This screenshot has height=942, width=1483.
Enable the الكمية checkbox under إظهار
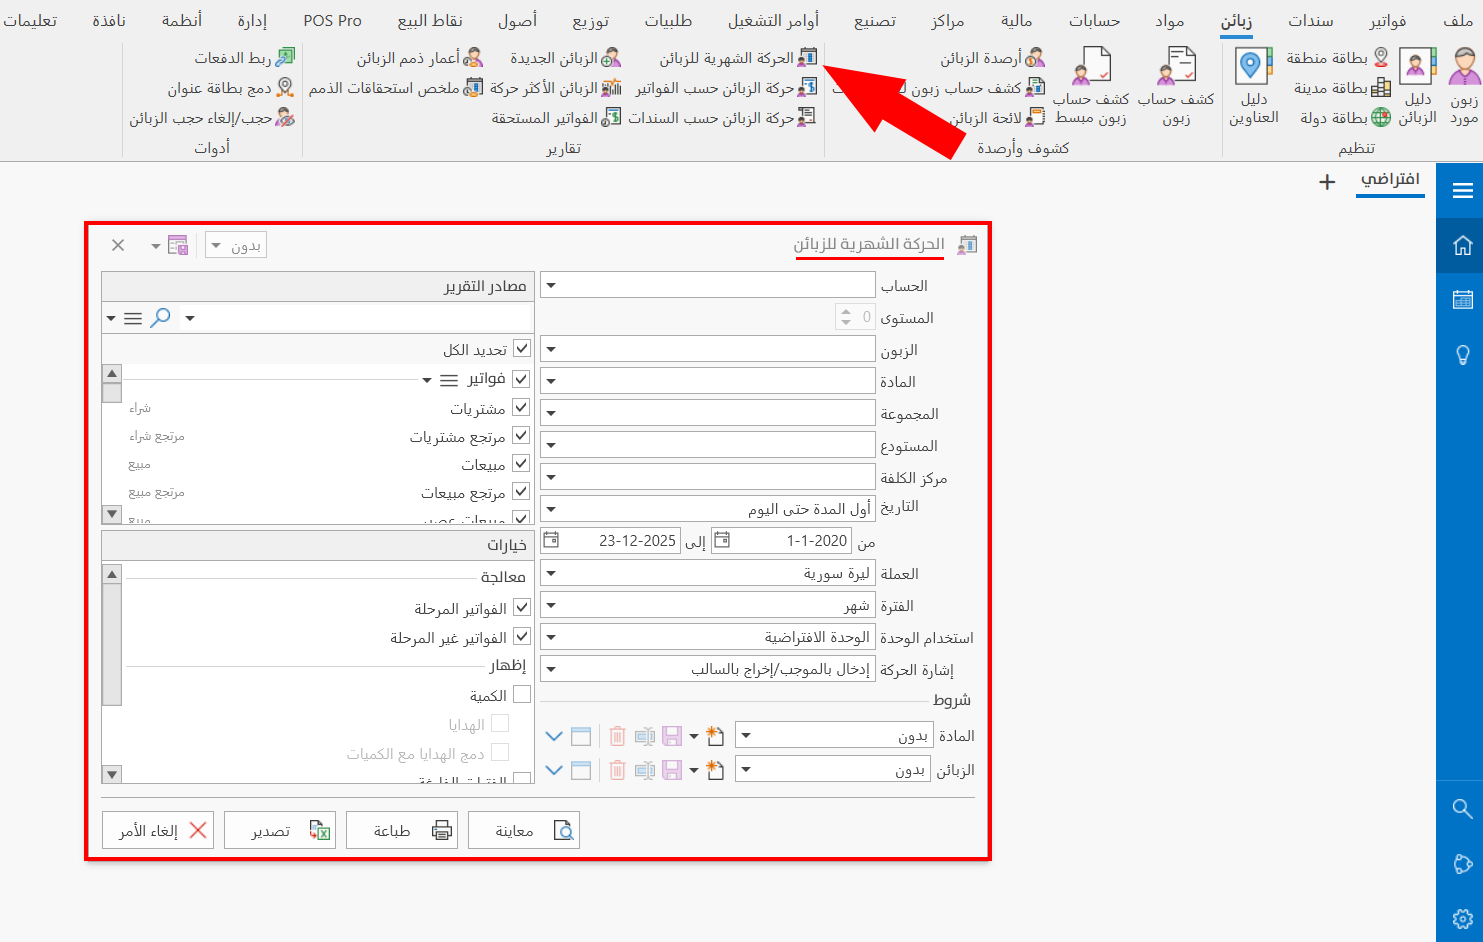[523, 695]
